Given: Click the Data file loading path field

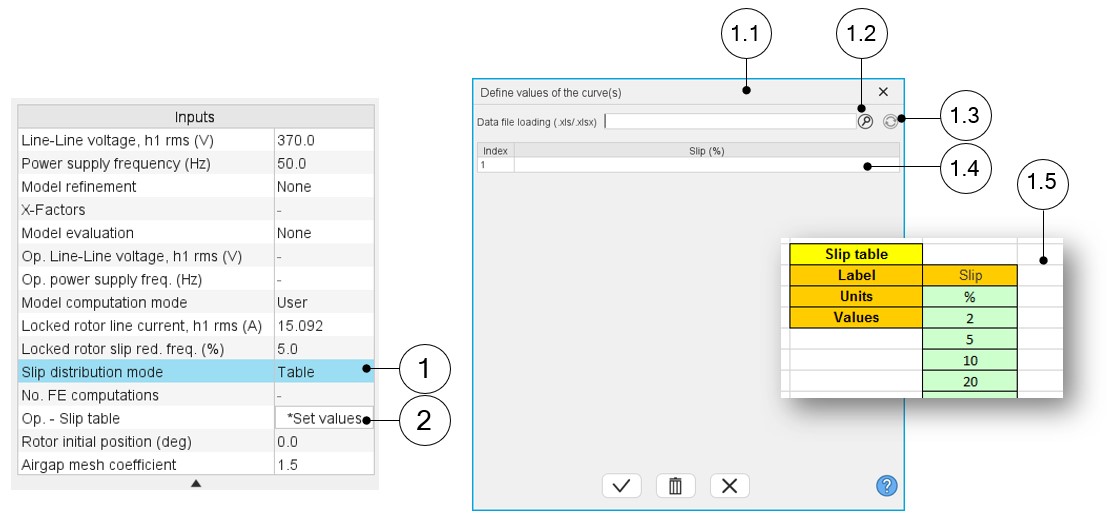Looking at the screenshot, I should click(x=729, y=122).
